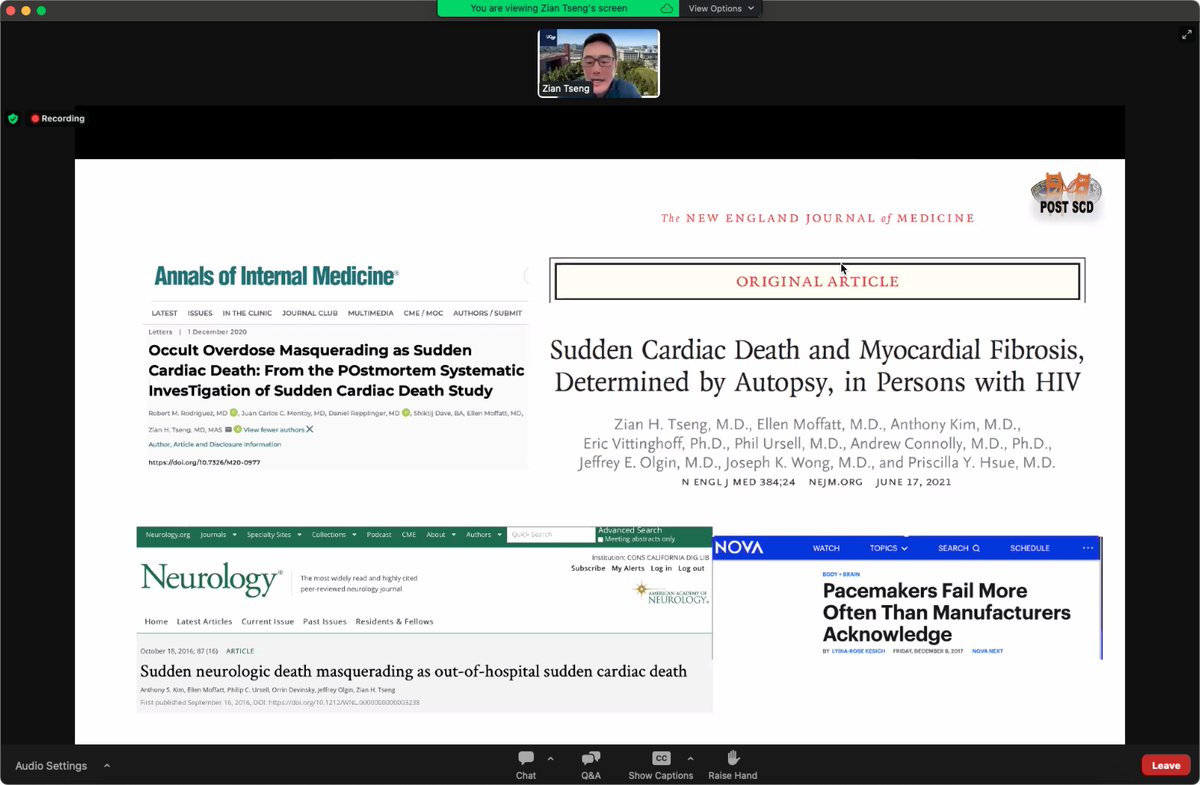1200x785 pixels.
Task: Leave the meeting
Action: (x=1166, y=765)
